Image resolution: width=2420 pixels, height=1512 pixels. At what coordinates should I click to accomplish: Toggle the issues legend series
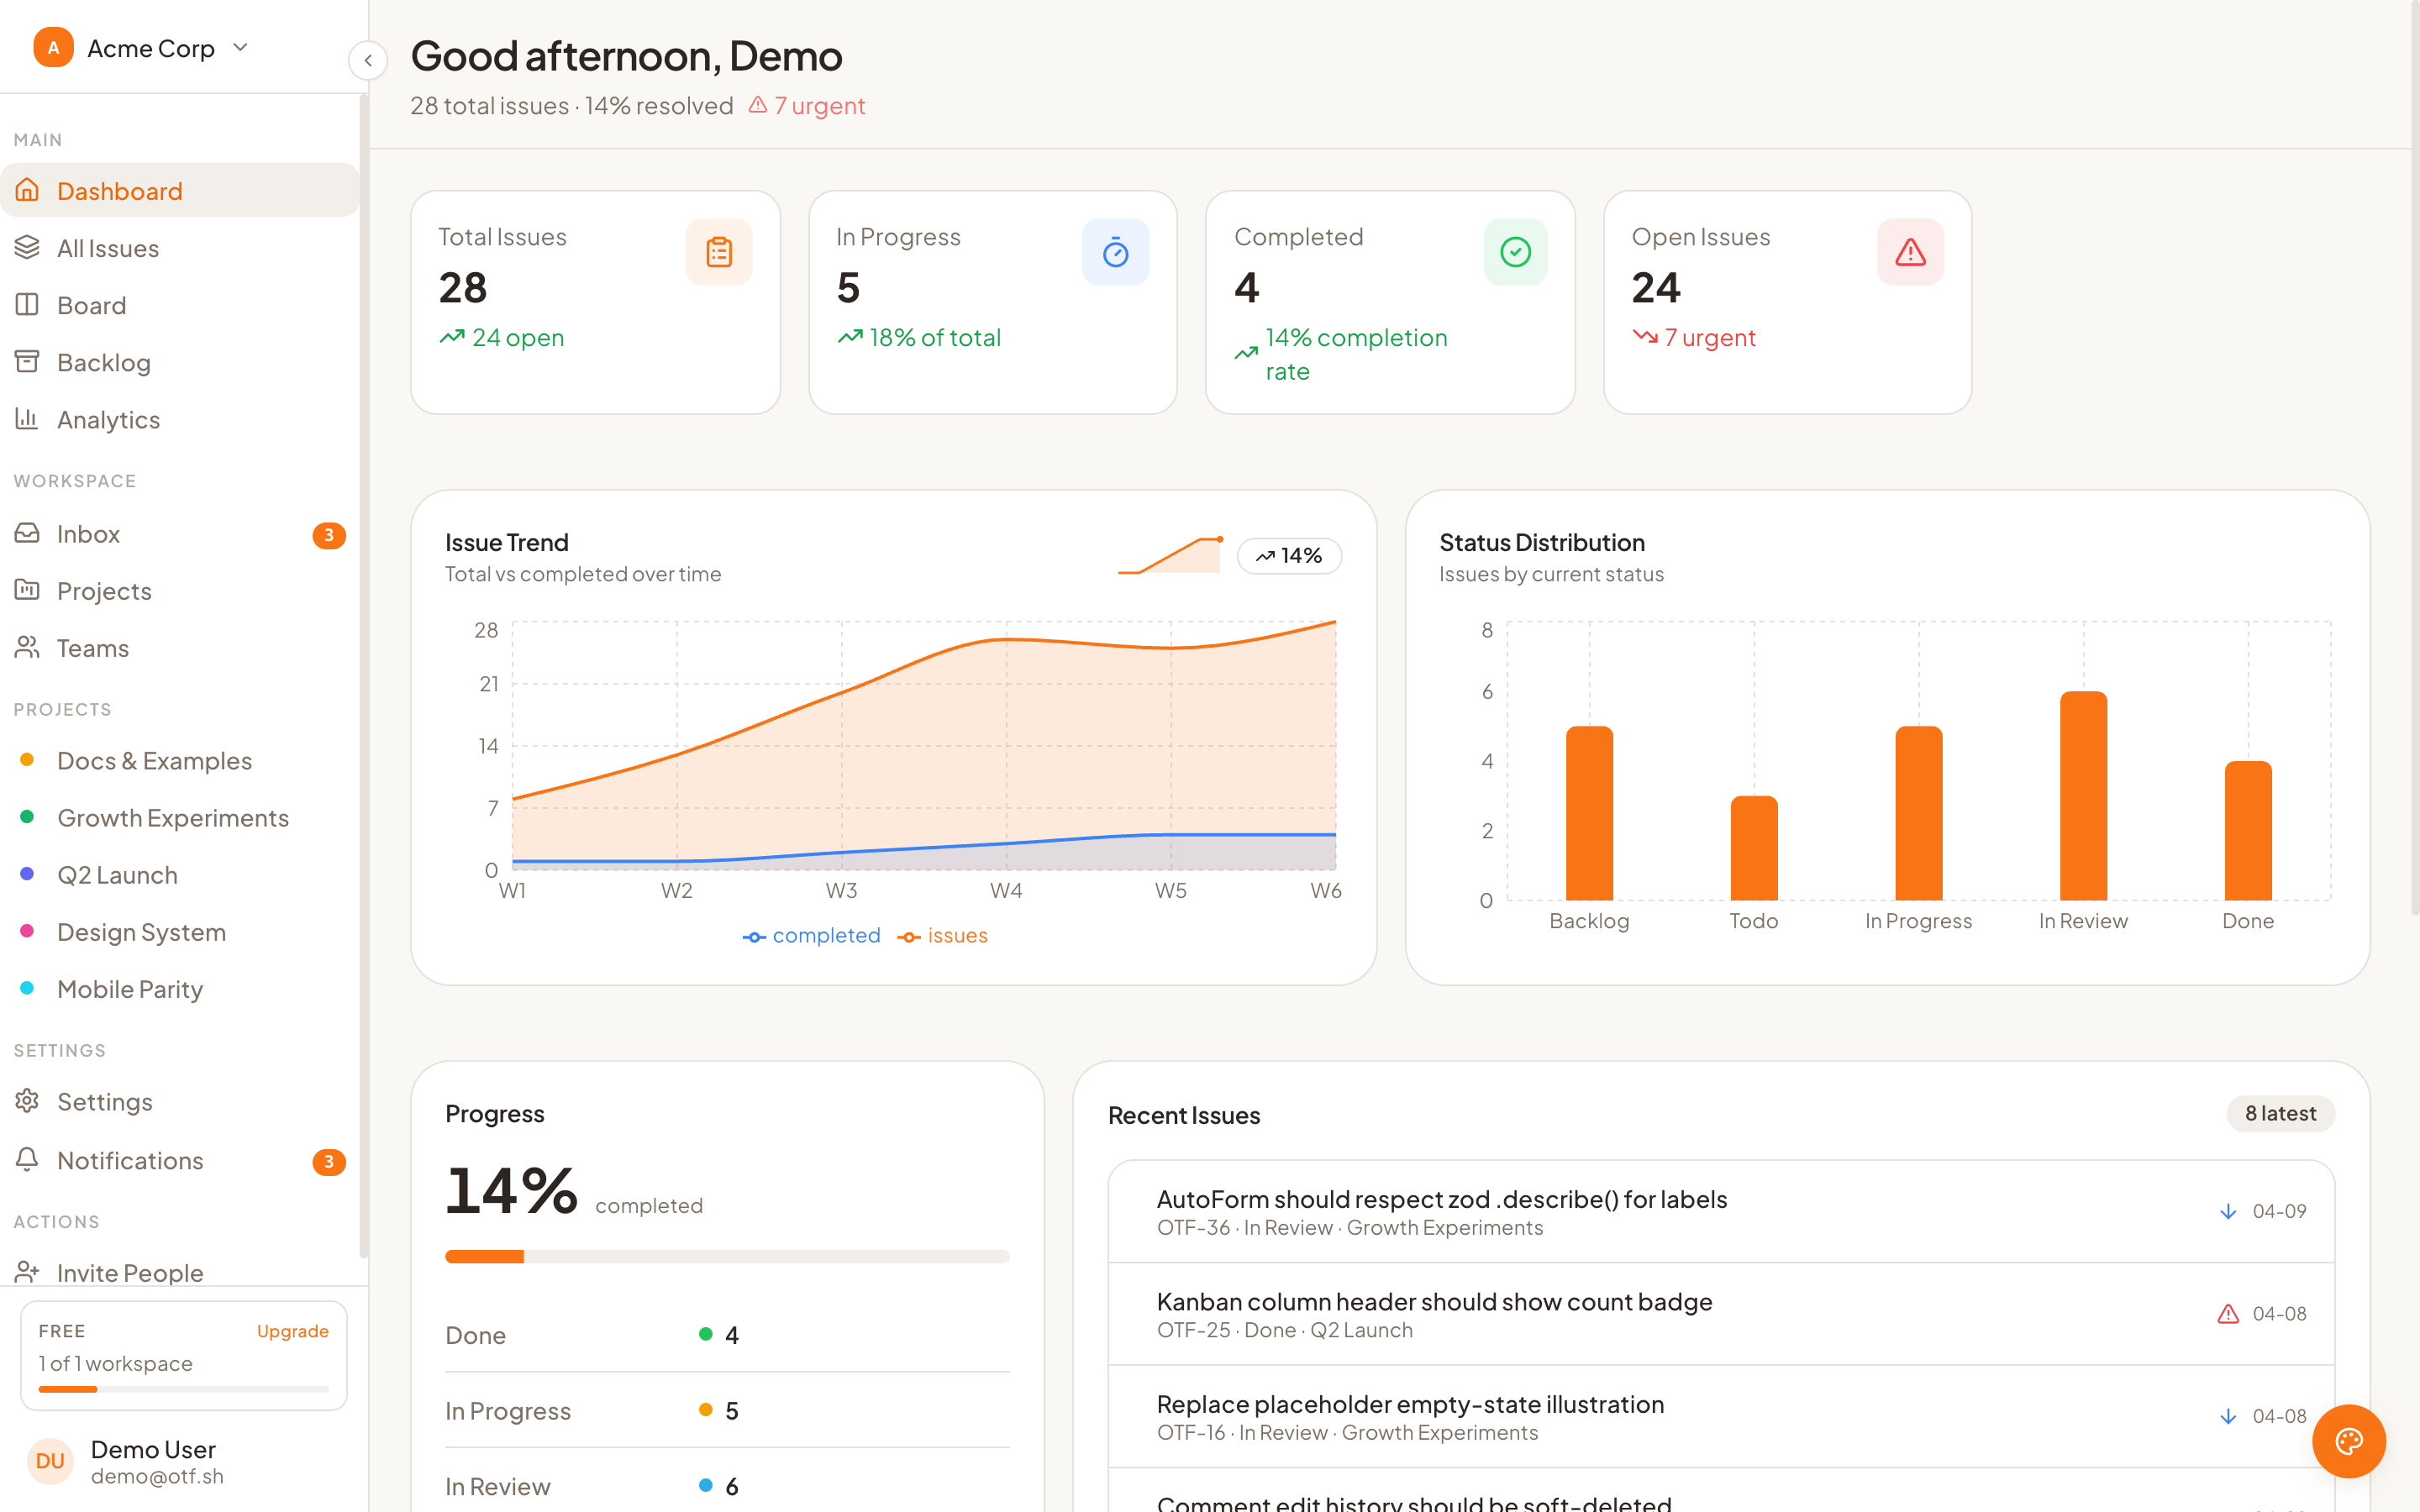coord(943,935)
